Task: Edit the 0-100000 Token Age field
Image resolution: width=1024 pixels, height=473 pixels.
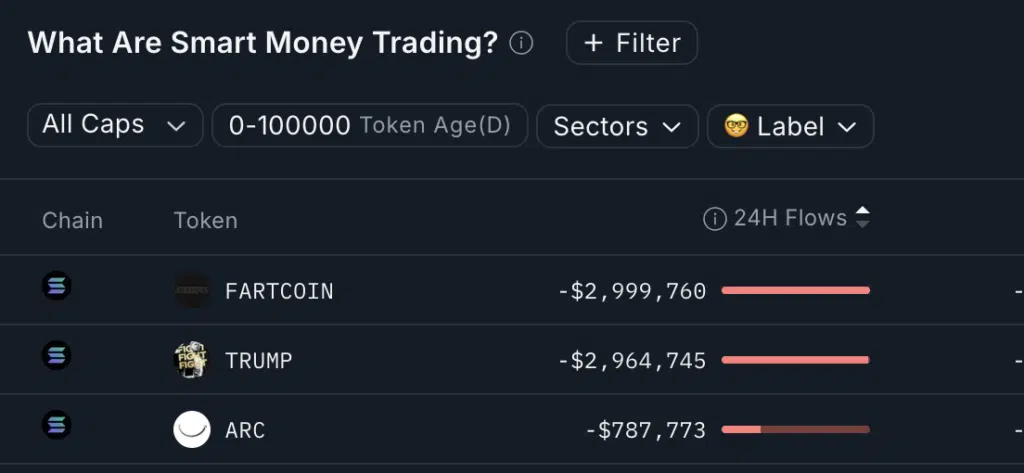Action: tap(369, 126)
